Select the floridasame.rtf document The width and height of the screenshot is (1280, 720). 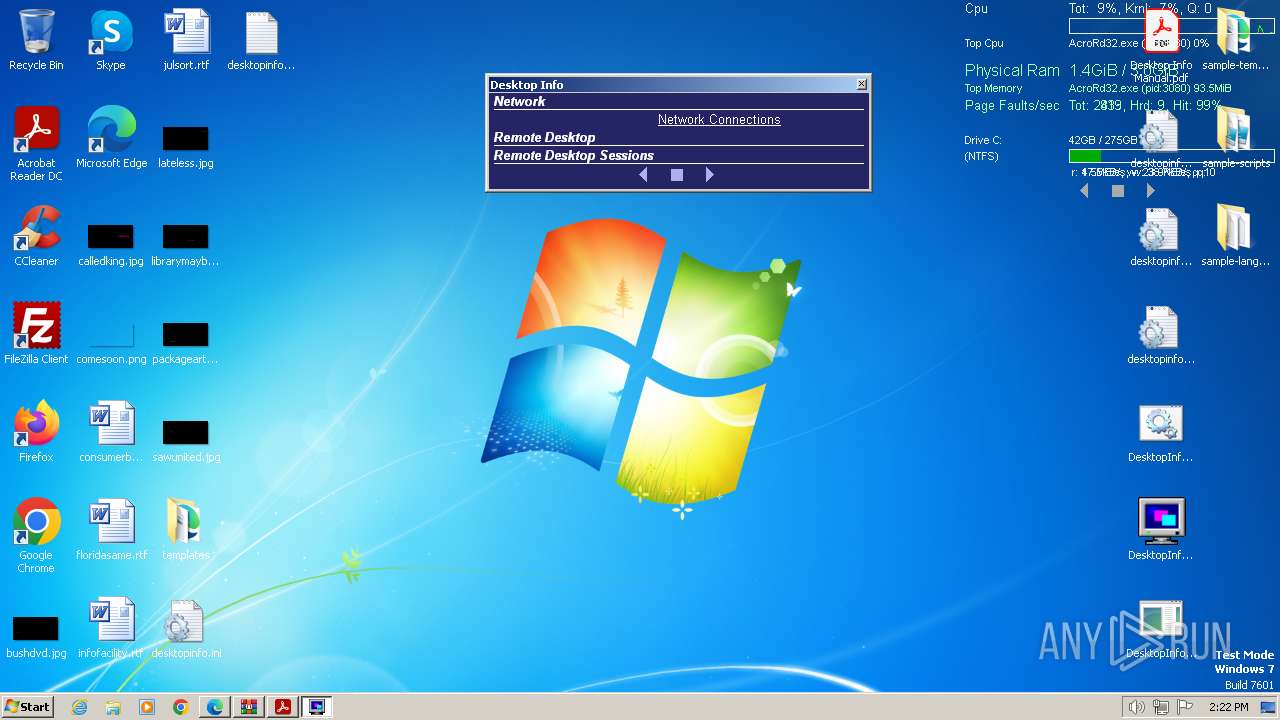(111, 530)
